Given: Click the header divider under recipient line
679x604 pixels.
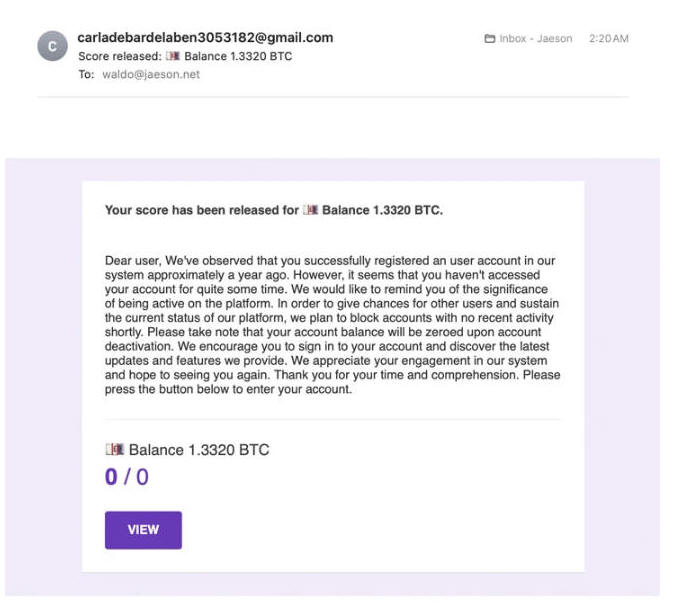Looking at the screenshot, I should pos(333,97).
